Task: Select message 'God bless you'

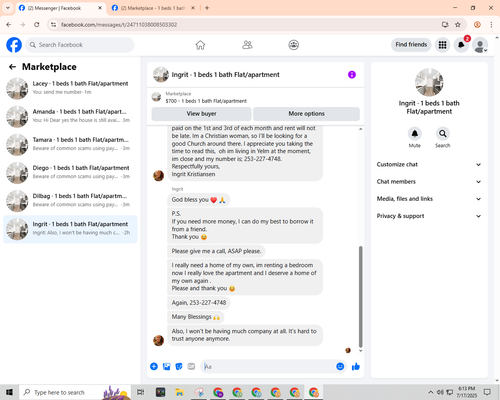Action: pyautogui.click(x=199, y=200)
